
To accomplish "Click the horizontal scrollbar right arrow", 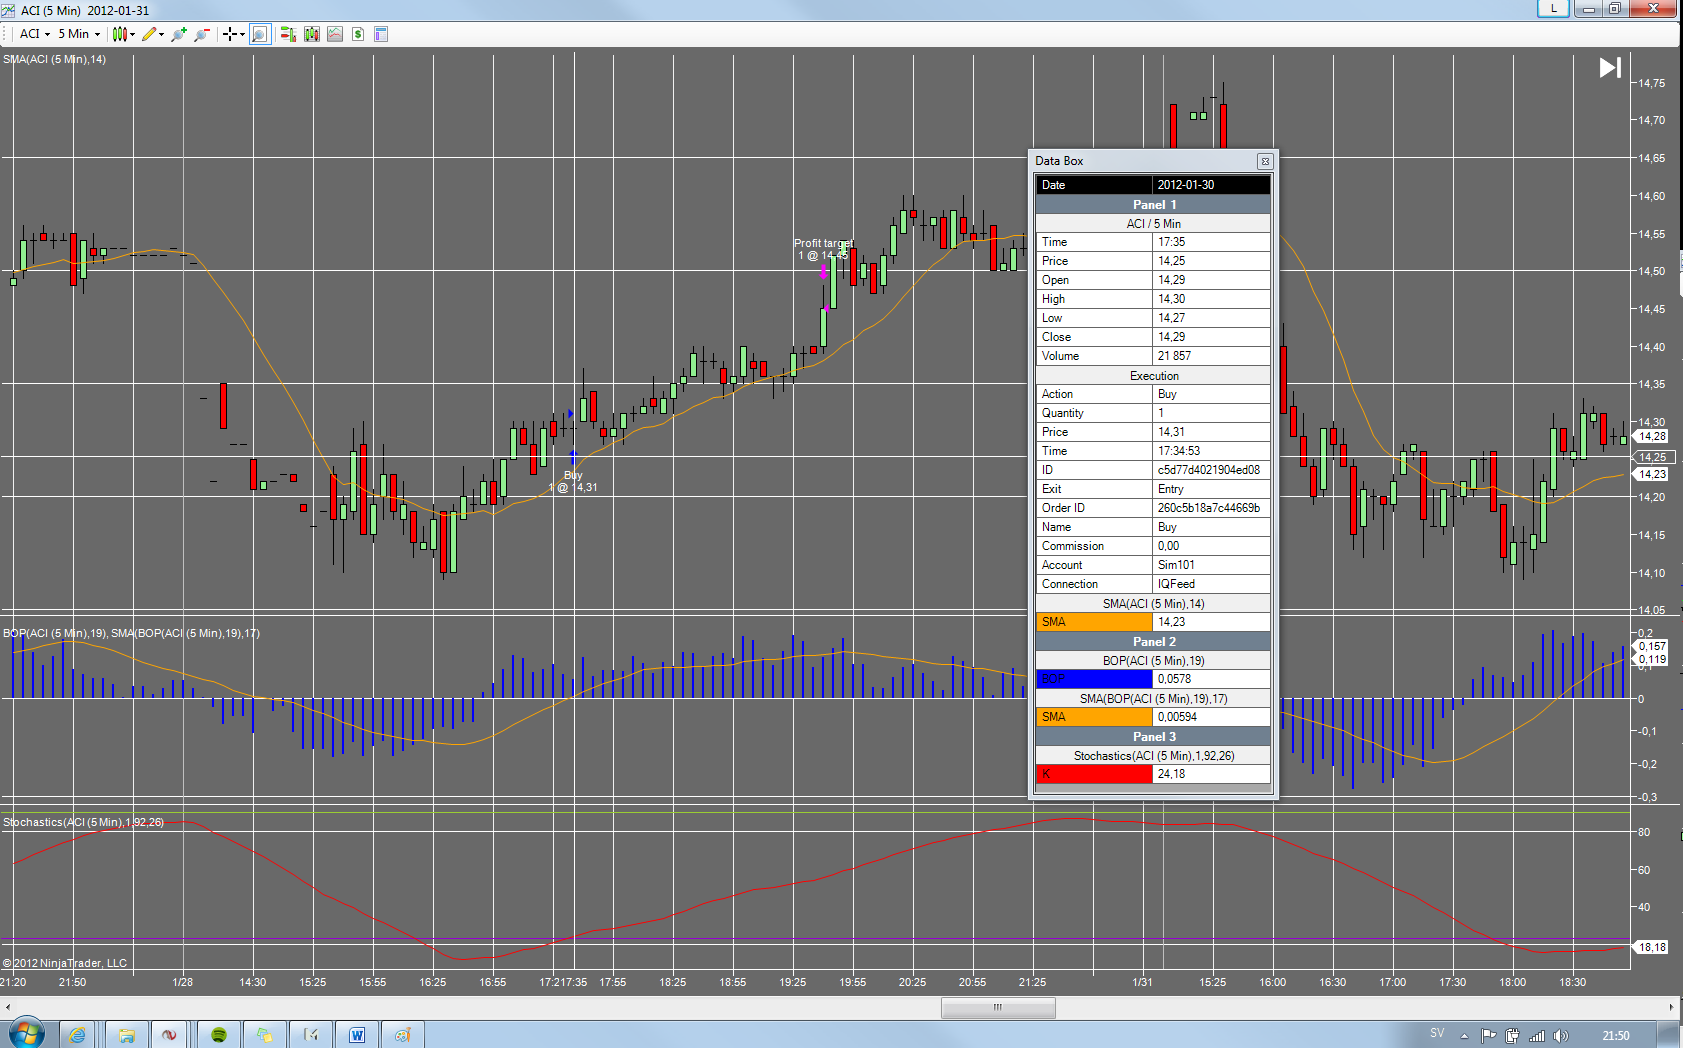I will pos(1671,1007).
